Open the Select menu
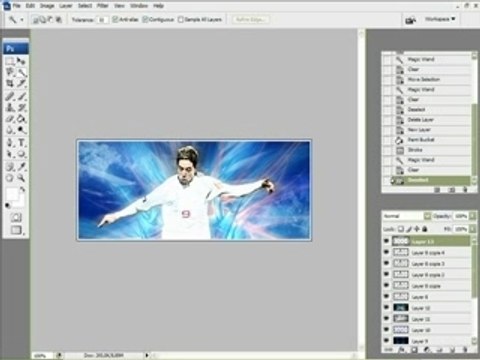480x360 pixels. (x=85, y=6)
